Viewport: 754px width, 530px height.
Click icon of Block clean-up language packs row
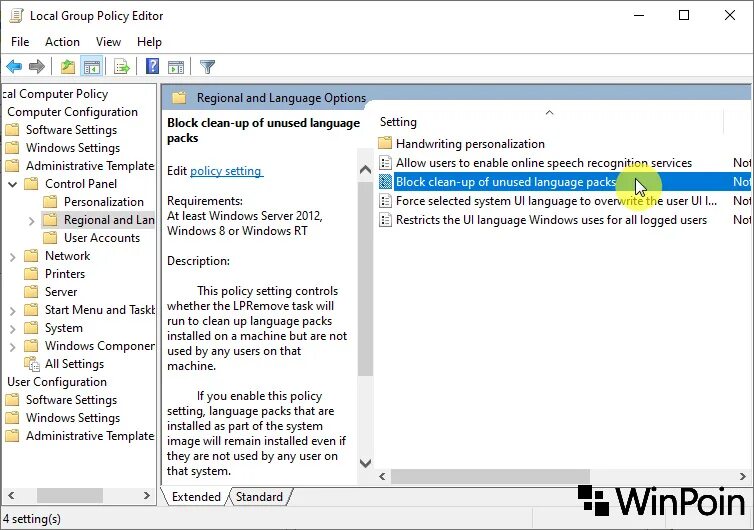pos(385,182)
